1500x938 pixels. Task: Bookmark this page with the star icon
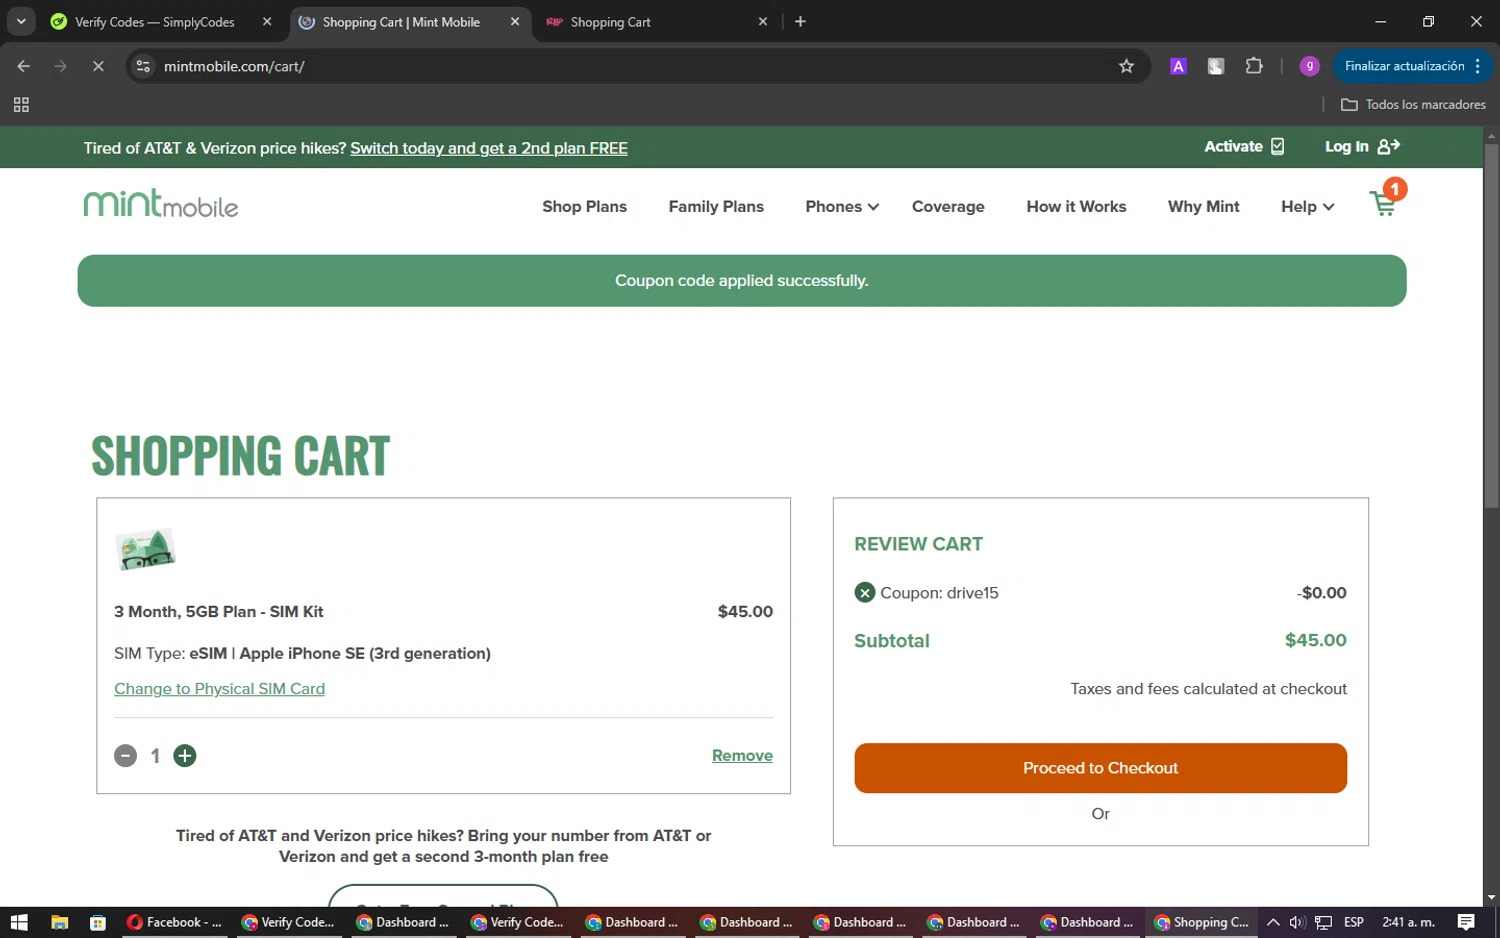[x=1126, y=66]
